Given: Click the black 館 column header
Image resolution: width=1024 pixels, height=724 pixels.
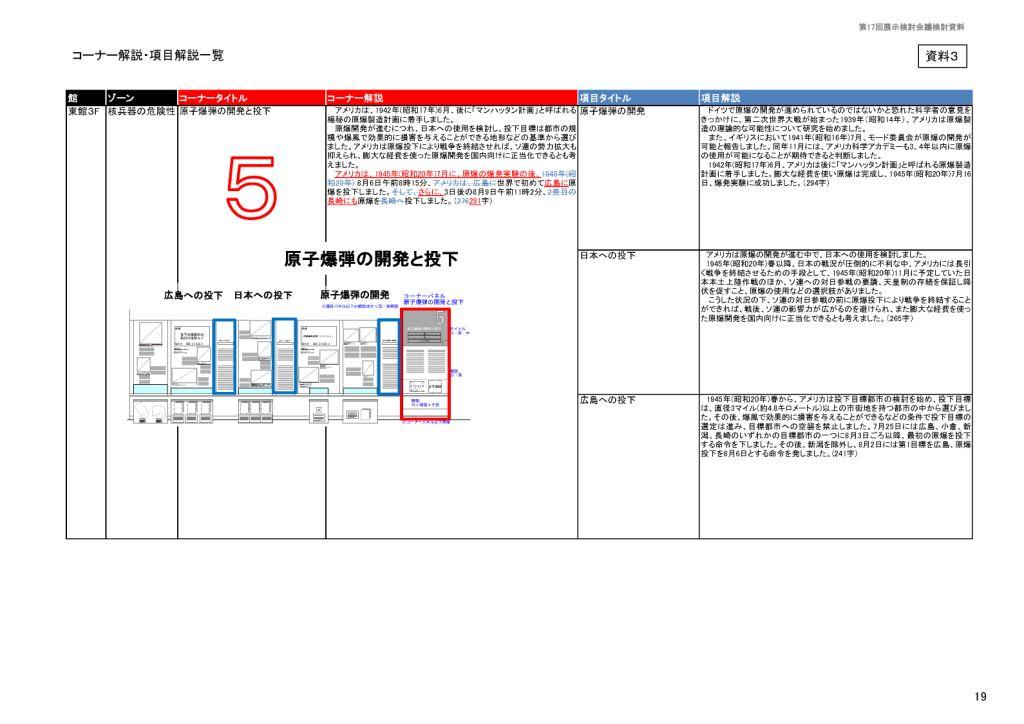Looking at the screenshot, I should [x=86, y=98].
